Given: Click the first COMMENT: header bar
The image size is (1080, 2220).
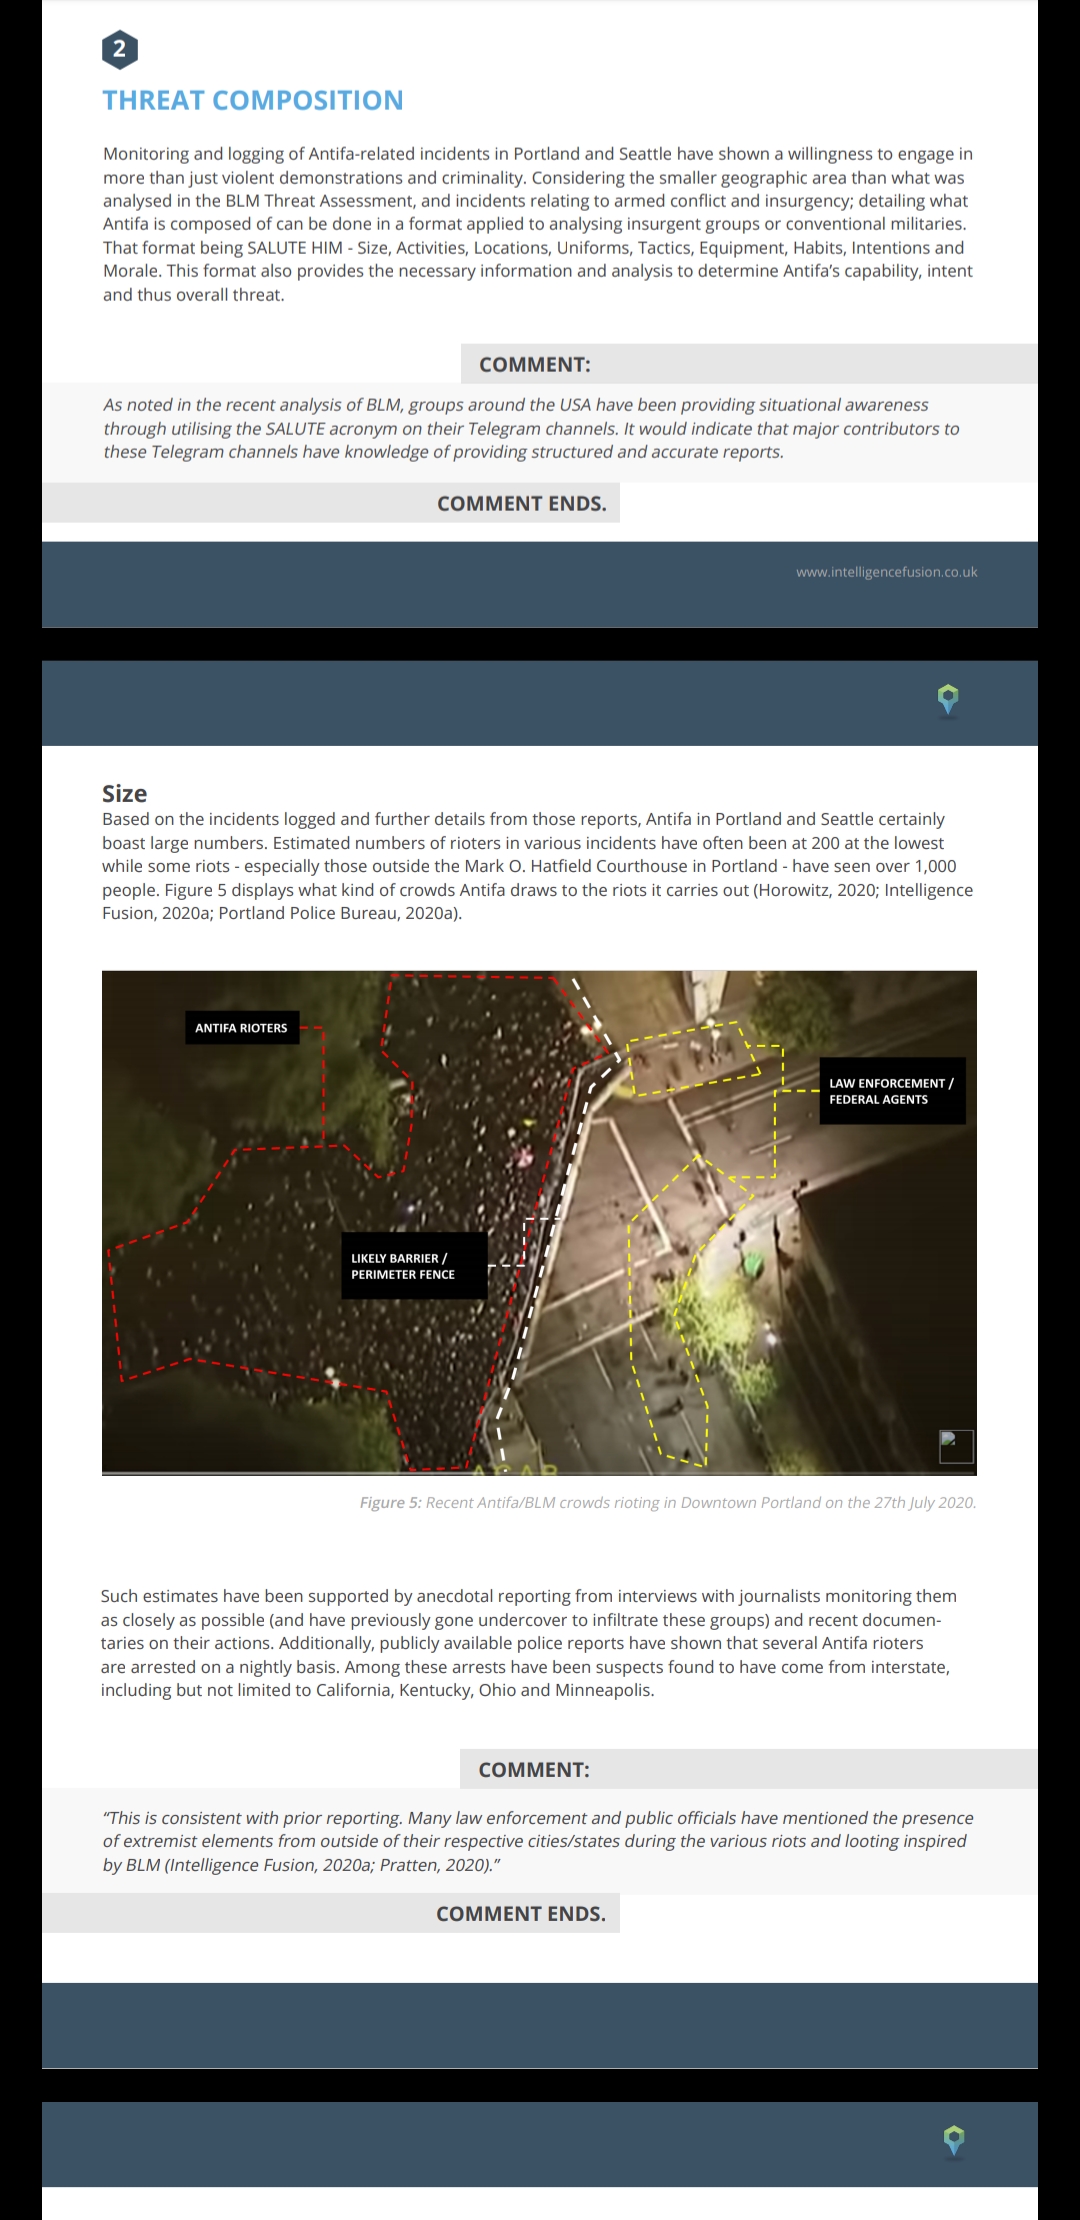Looking at the screenshot, I should click(749, 364).
